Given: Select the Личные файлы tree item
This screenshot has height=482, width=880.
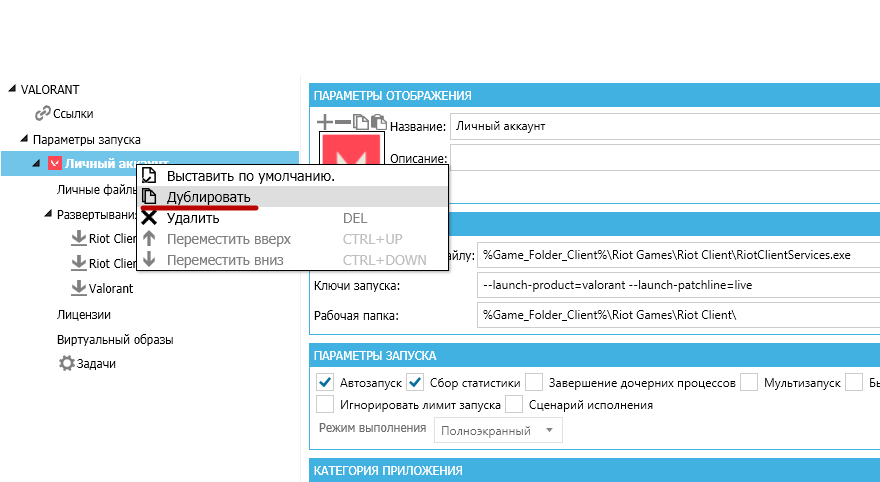Looking at the screenshot, I should tap(97, 190).
